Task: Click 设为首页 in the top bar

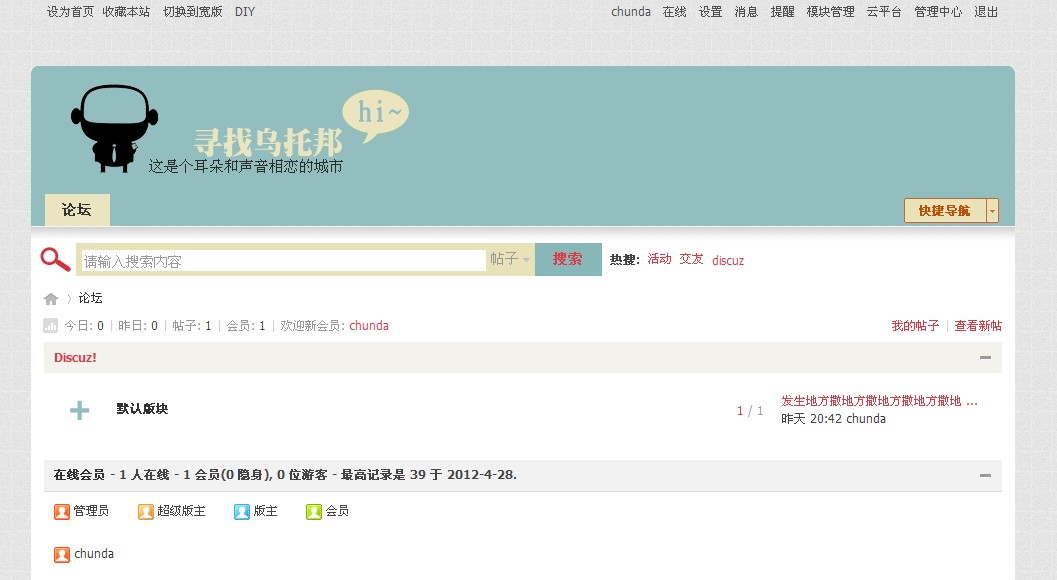Action: pos(70,11)
